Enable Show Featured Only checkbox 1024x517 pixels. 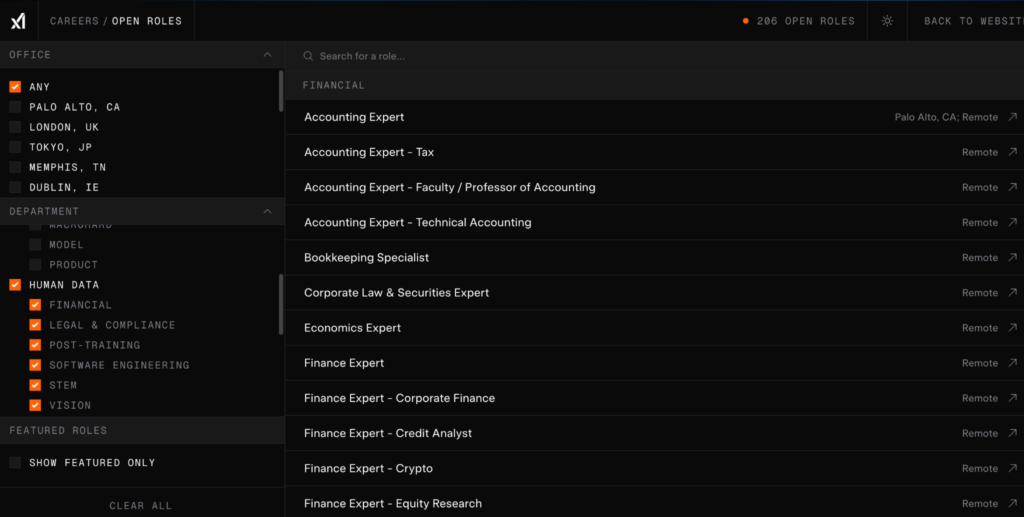click(15, 463)
